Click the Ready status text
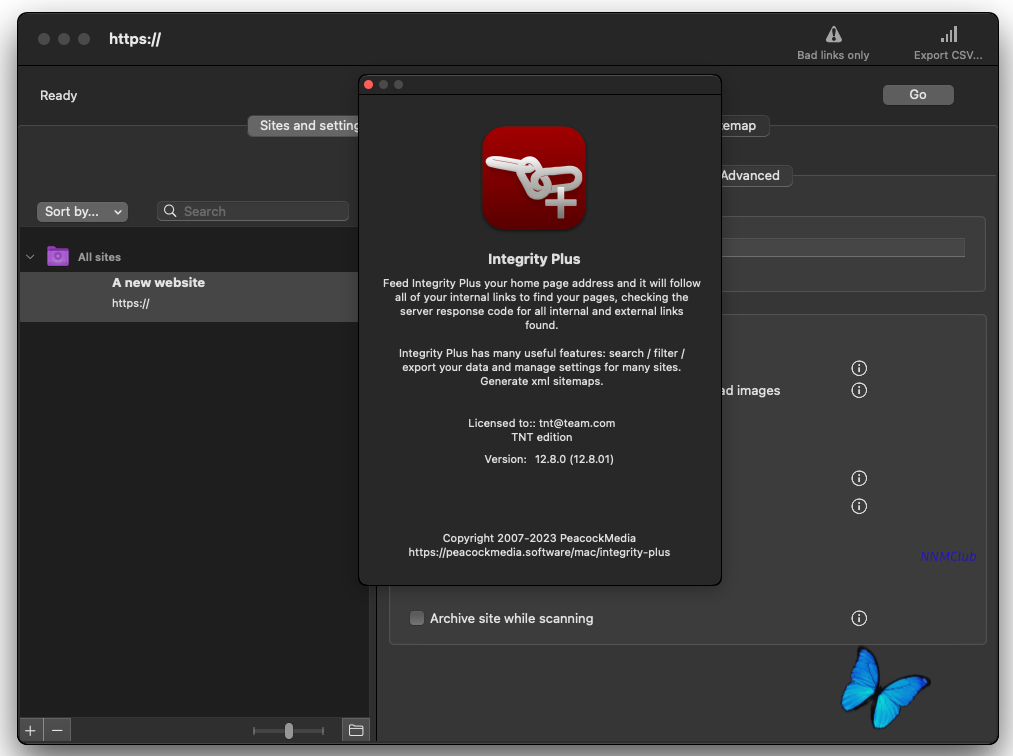Image resolution: width=1013 pixels, height=756 pixels. 59,96
